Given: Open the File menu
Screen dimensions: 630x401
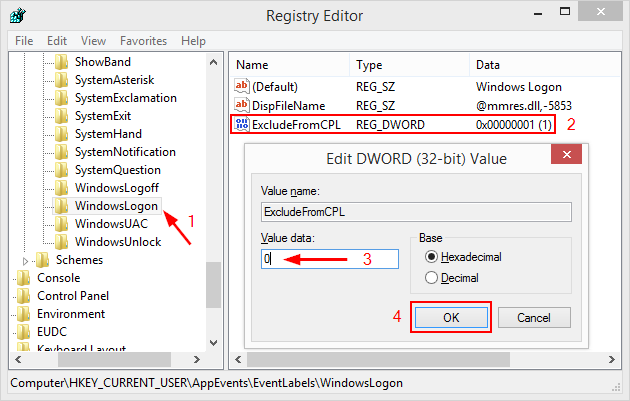Looking at the screenshot, I should tap(24, 41).
